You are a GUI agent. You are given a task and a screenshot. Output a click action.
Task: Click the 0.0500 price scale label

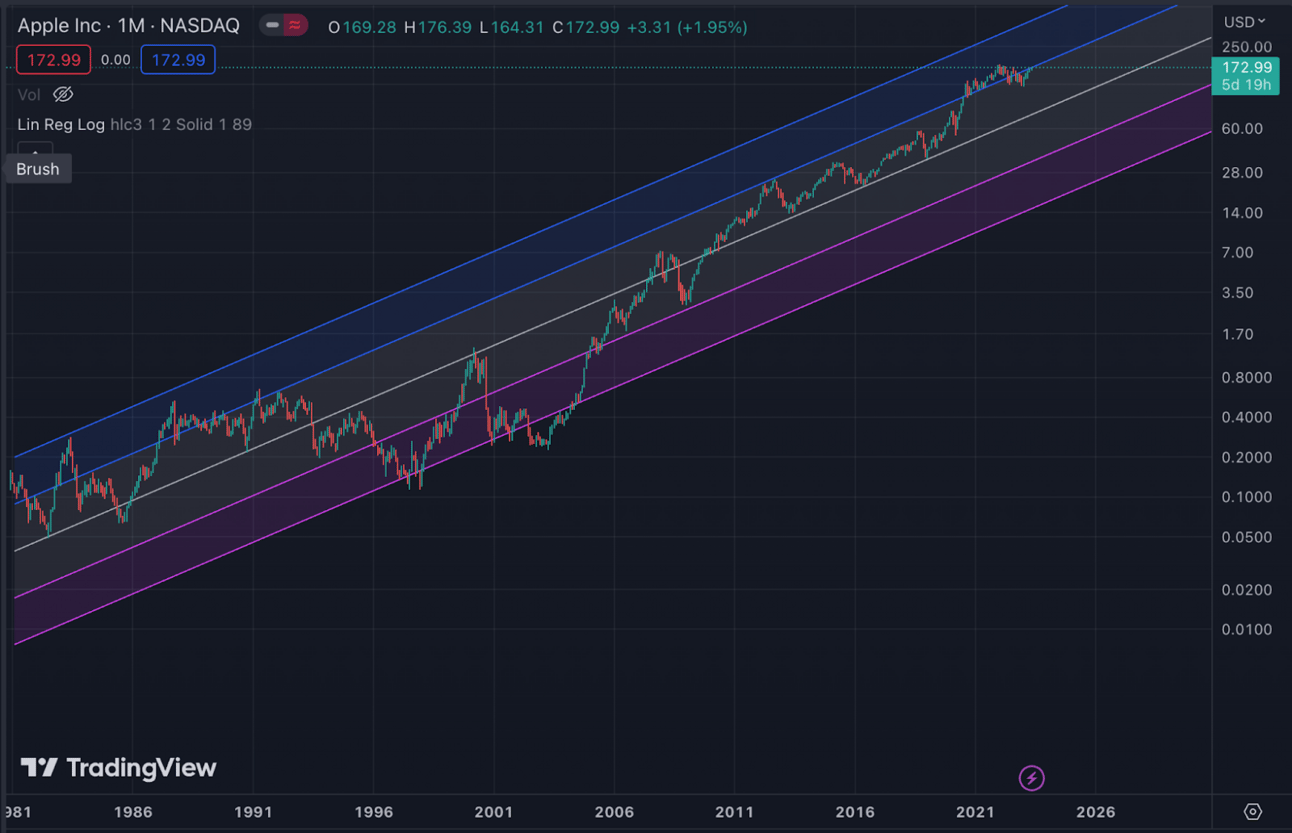[x=1246, y=538]
